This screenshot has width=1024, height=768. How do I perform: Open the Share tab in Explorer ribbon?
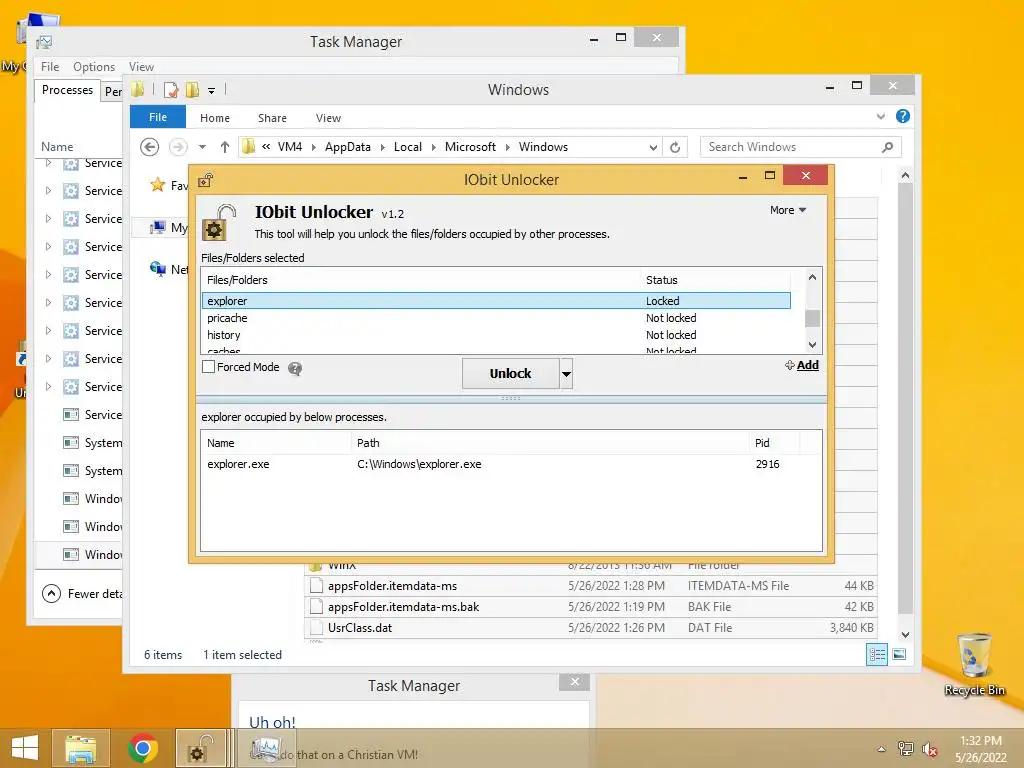pos(272,118)
